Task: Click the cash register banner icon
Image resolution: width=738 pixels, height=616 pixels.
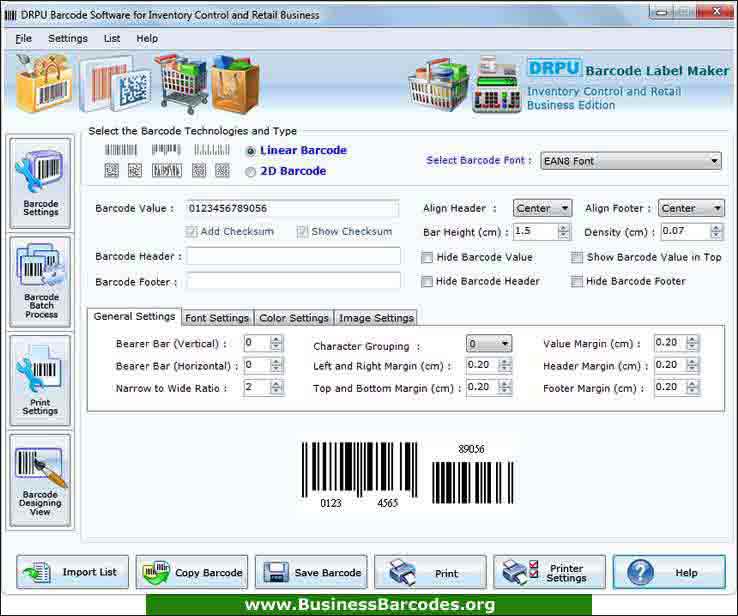Action: pyautogui.click(x=497, y=85)
